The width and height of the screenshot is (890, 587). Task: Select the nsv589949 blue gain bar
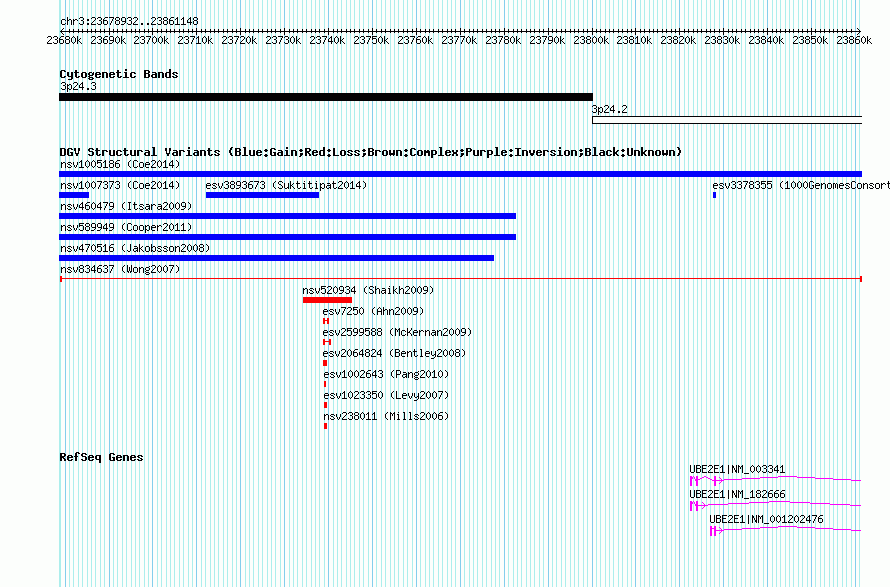tap(287, 237)
